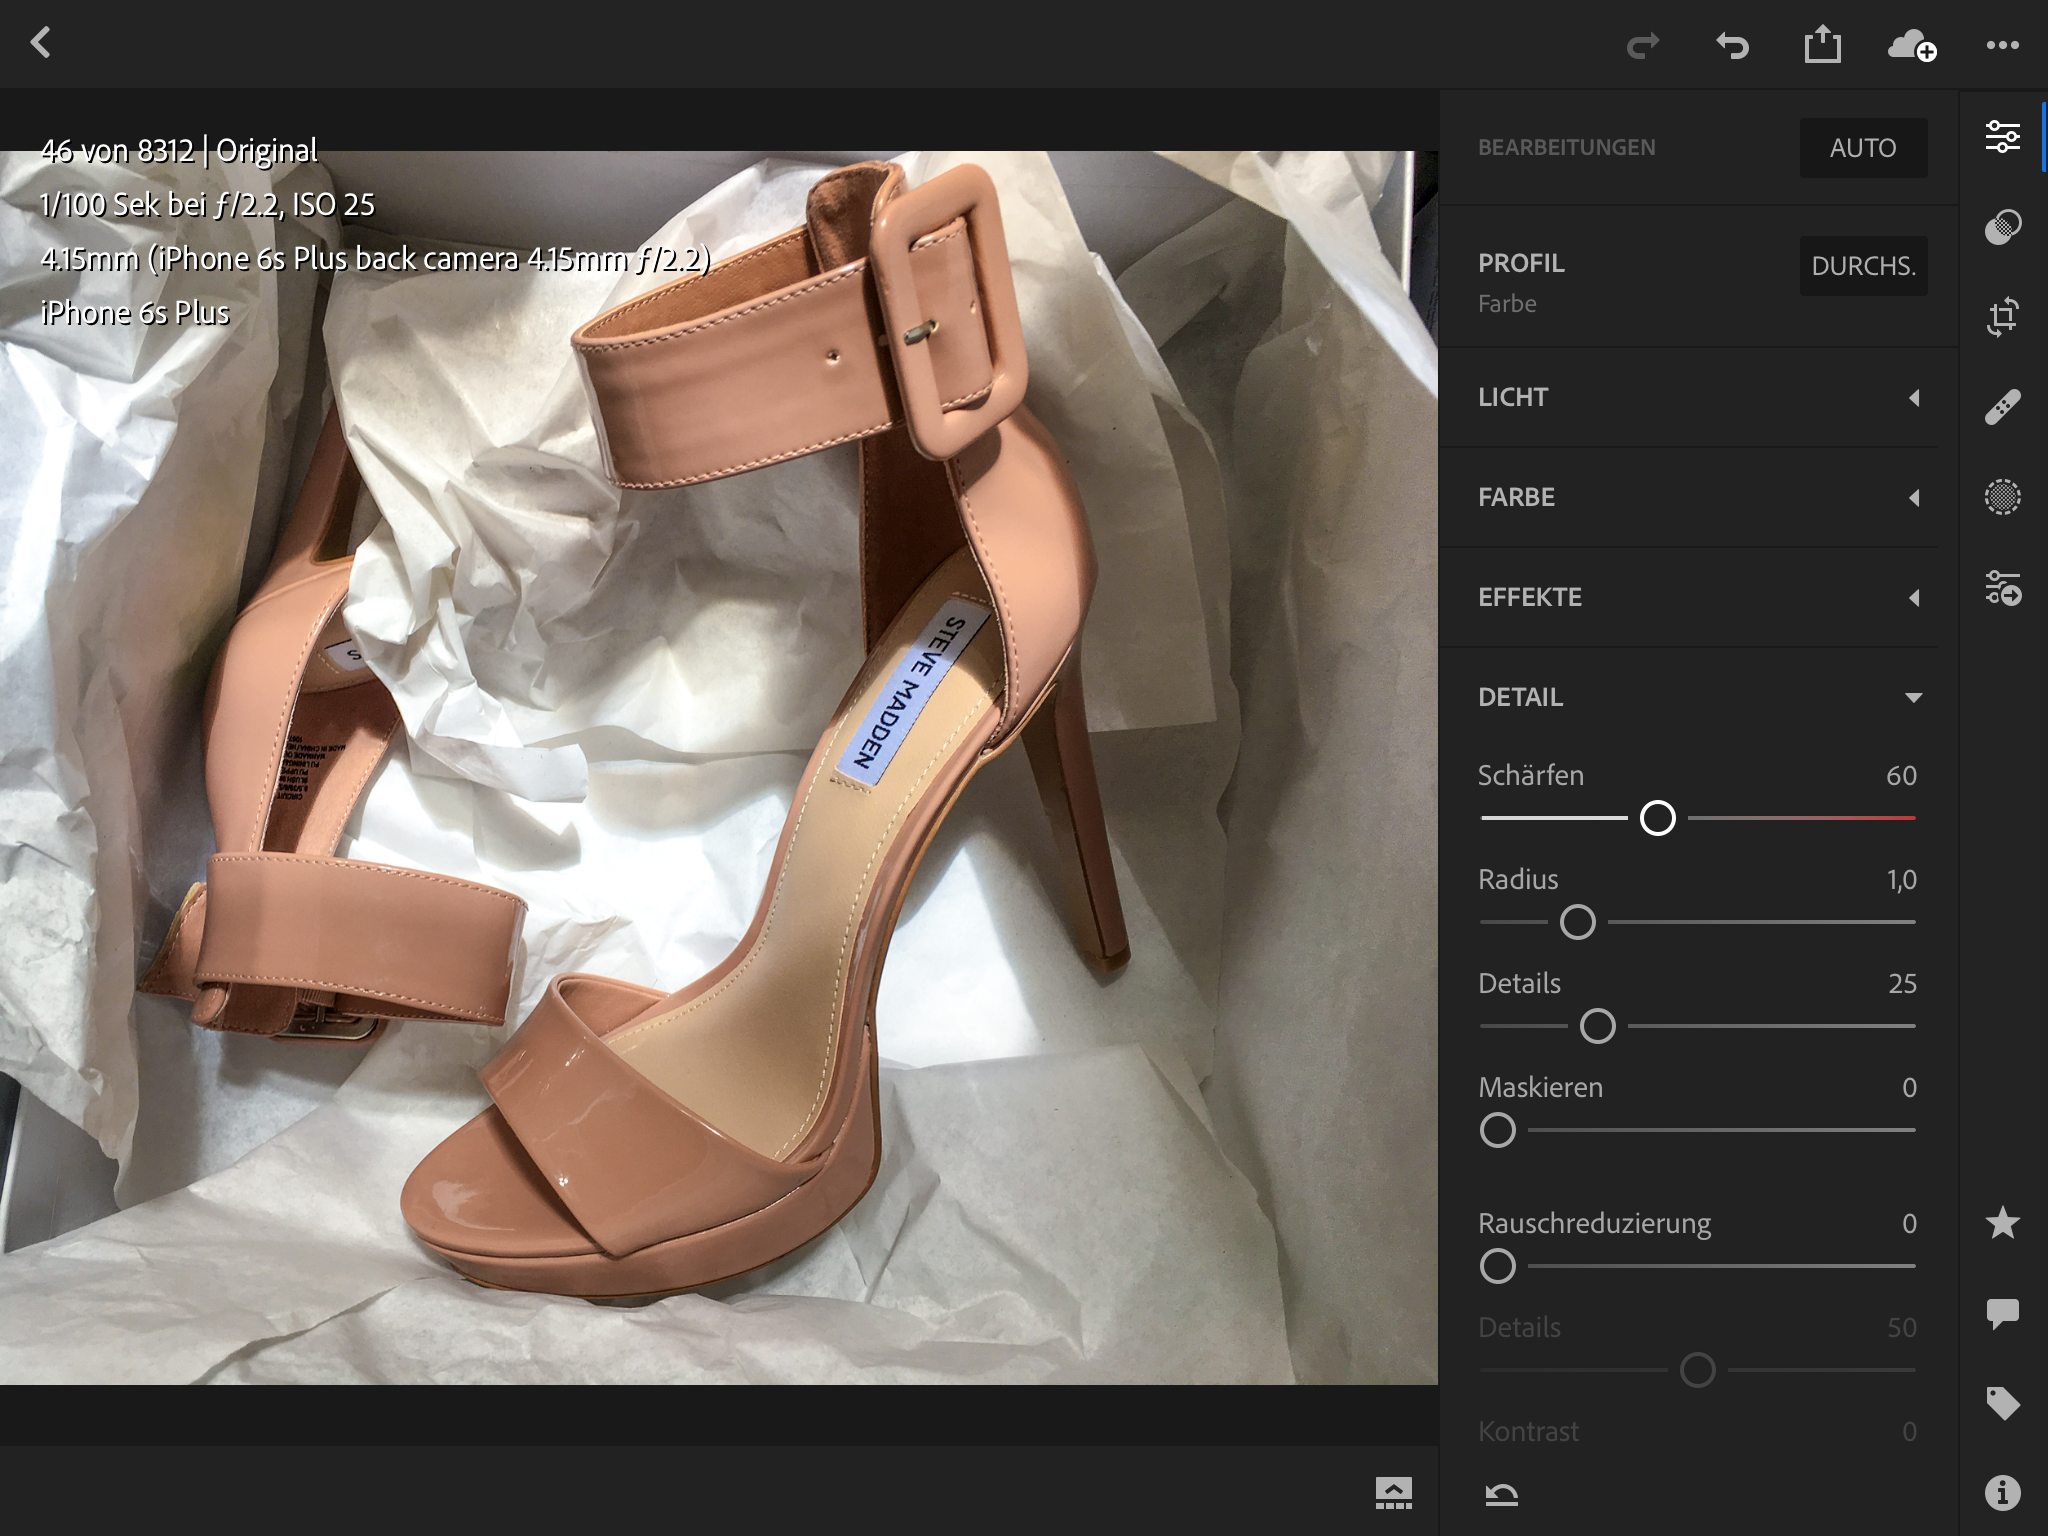Screen dimensions: 2048x1536
Task: Open the keywords tag panel
Action: click(x=2002, y=1403)
